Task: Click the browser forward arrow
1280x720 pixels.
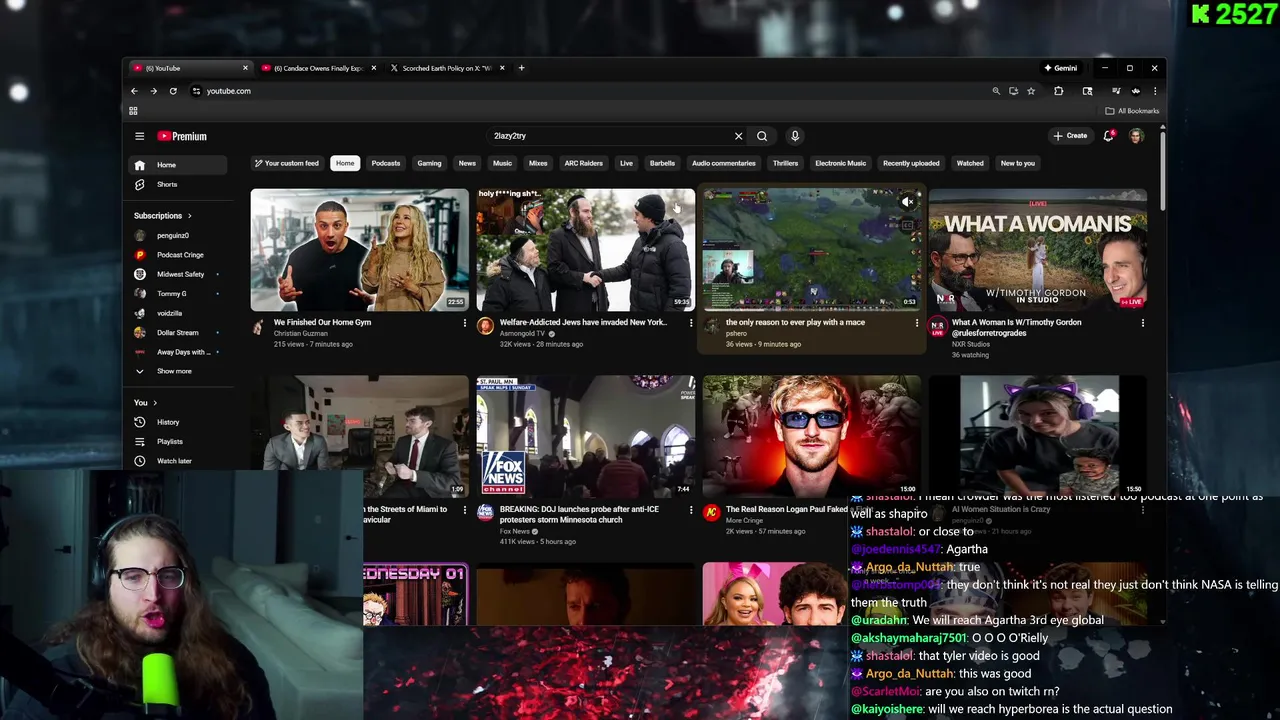Action: click(153, 91)
